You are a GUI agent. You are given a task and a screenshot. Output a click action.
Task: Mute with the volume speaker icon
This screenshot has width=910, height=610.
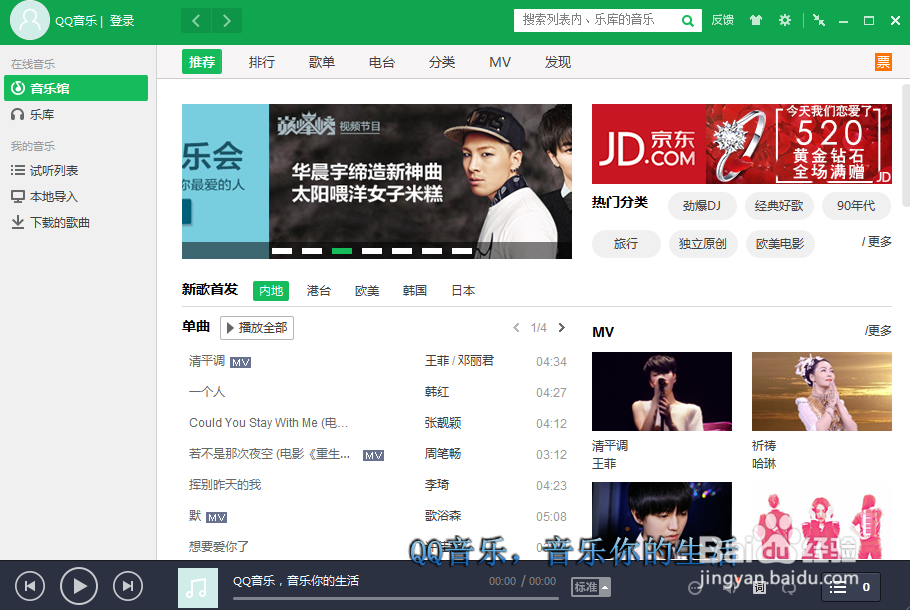(x=730, y=588)
